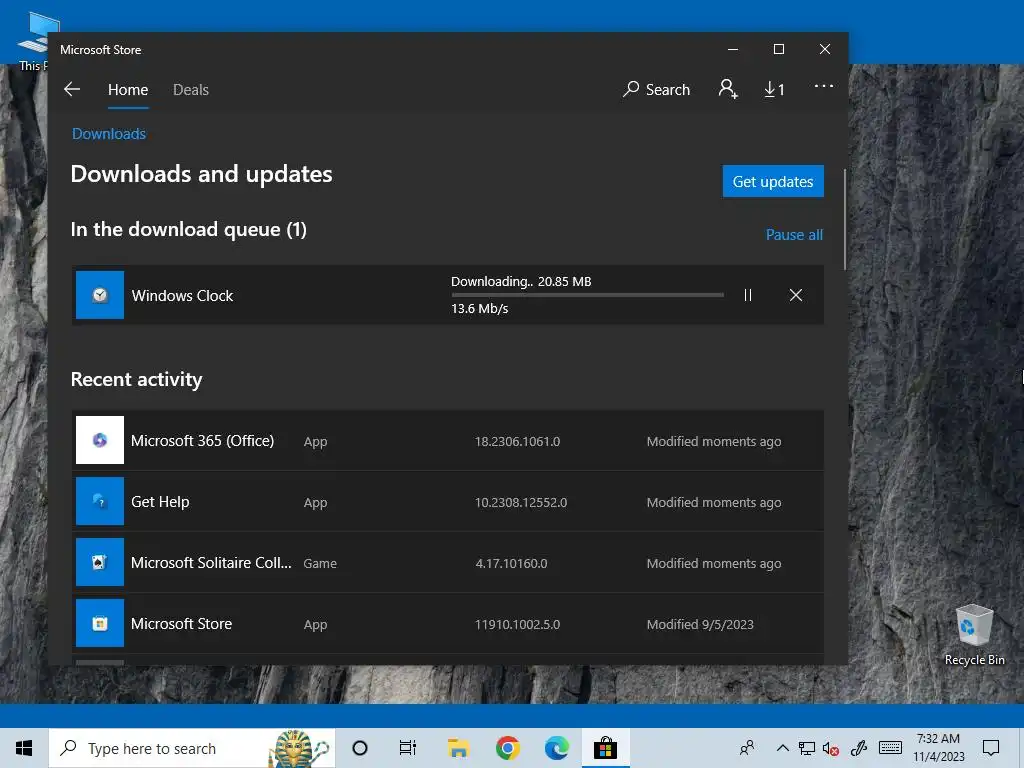
Task: Cancel the Windows Clock download
Action: (x=795, y=295)
